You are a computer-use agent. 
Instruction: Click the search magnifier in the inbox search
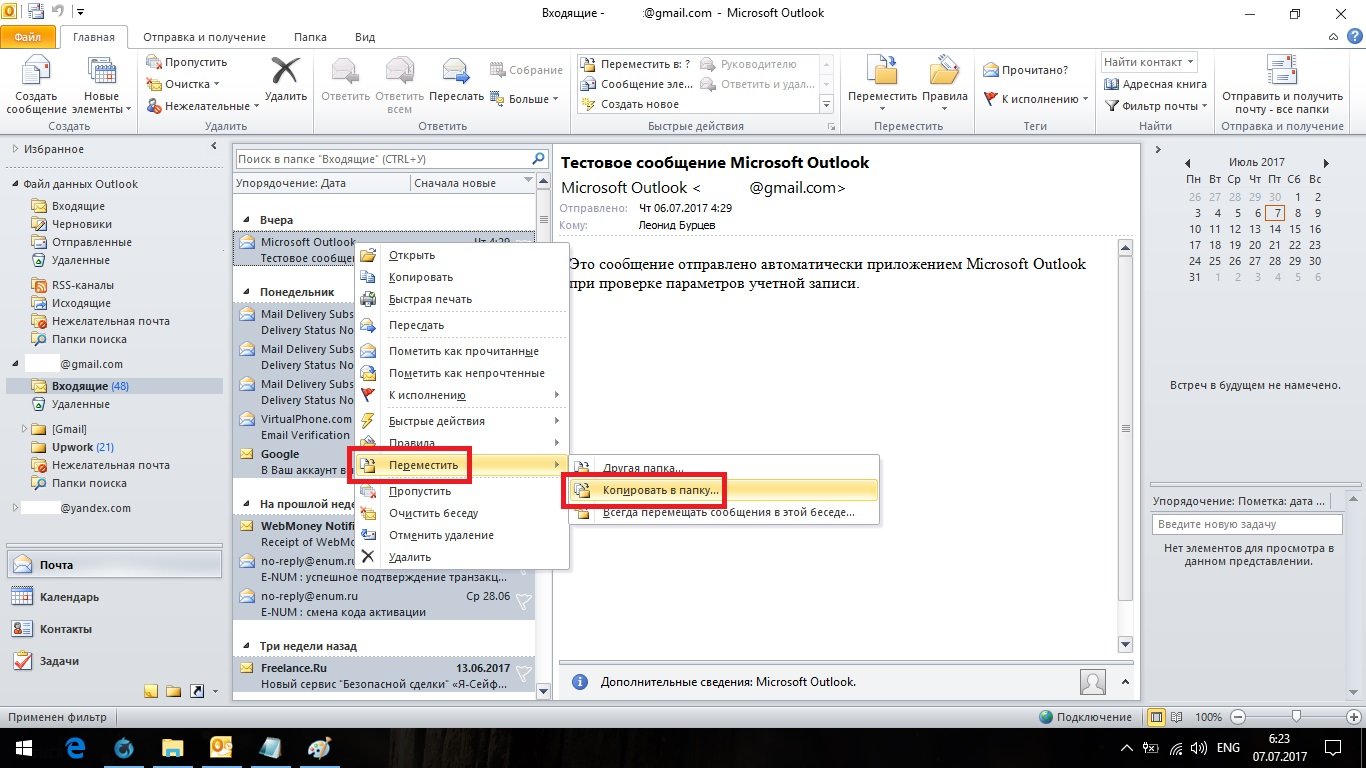(x=538, y=159)
